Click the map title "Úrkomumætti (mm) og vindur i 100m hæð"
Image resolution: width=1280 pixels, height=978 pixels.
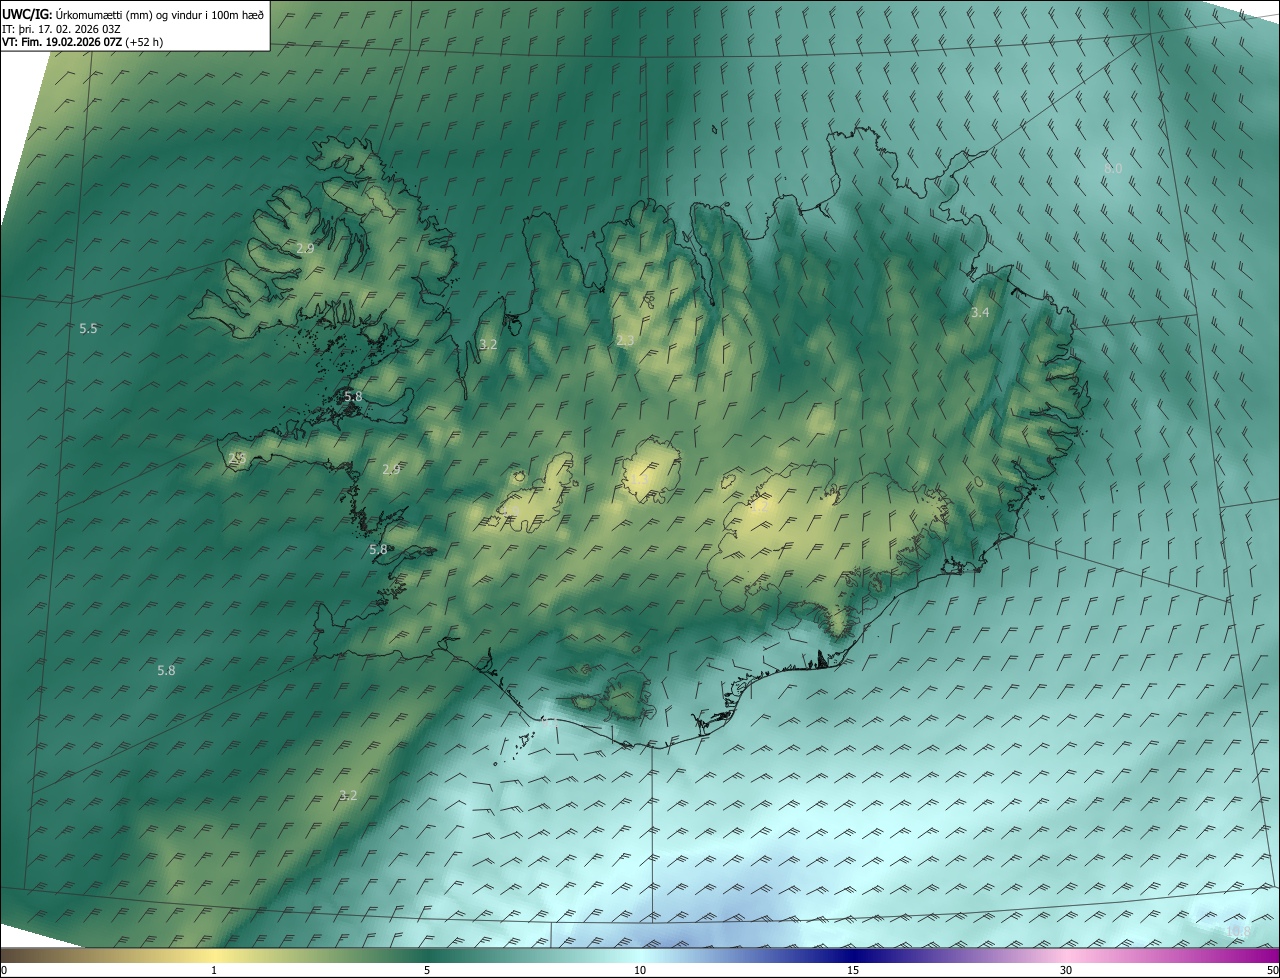pos(160,14)
